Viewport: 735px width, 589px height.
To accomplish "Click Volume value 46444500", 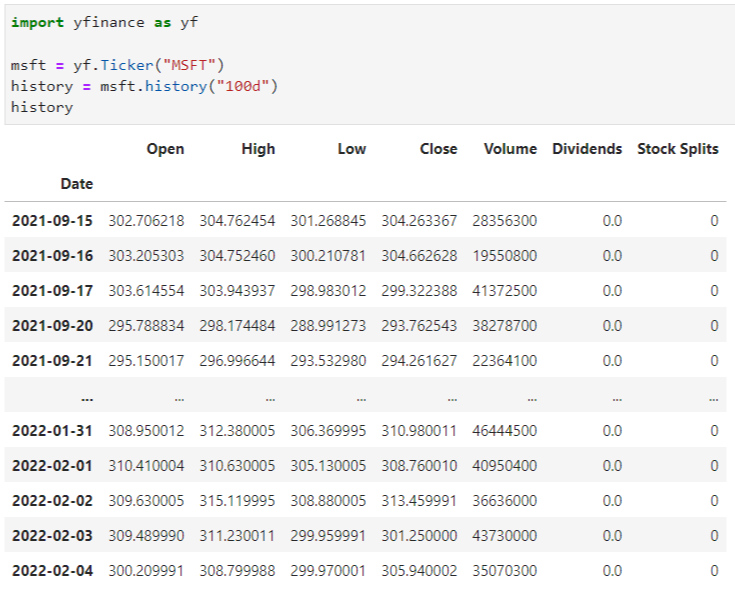I will click(x=504, y=431).
